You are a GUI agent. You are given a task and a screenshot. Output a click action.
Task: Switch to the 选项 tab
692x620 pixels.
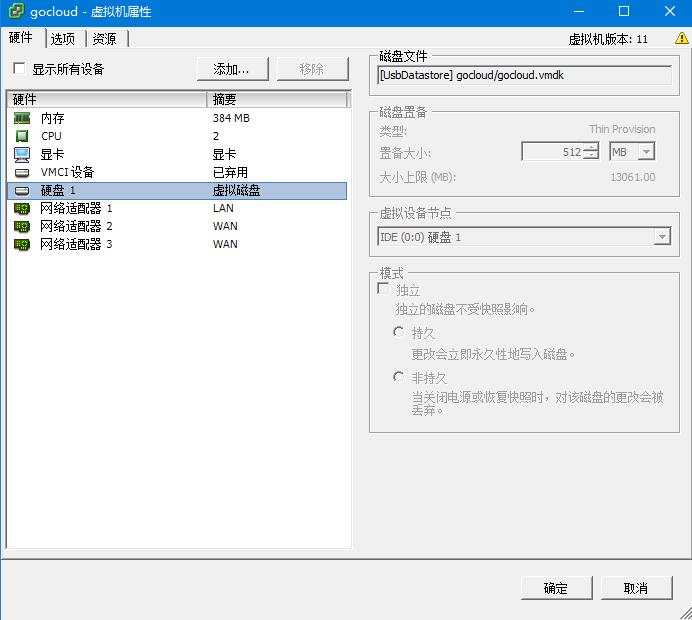(x=63, y=39)
